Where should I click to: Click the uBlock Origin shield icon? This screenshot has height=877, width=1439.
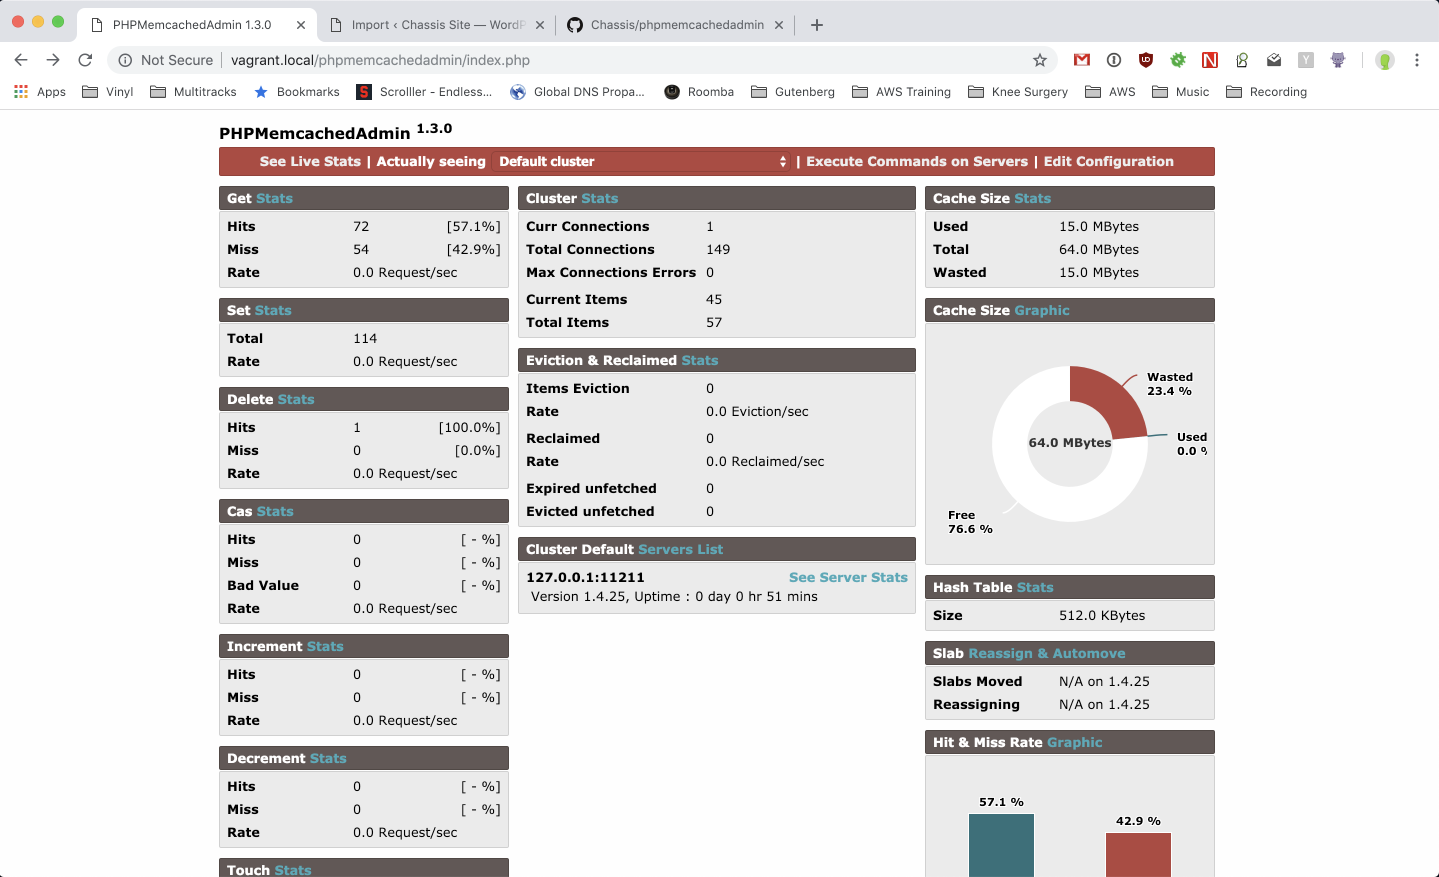click(1146, 60)
